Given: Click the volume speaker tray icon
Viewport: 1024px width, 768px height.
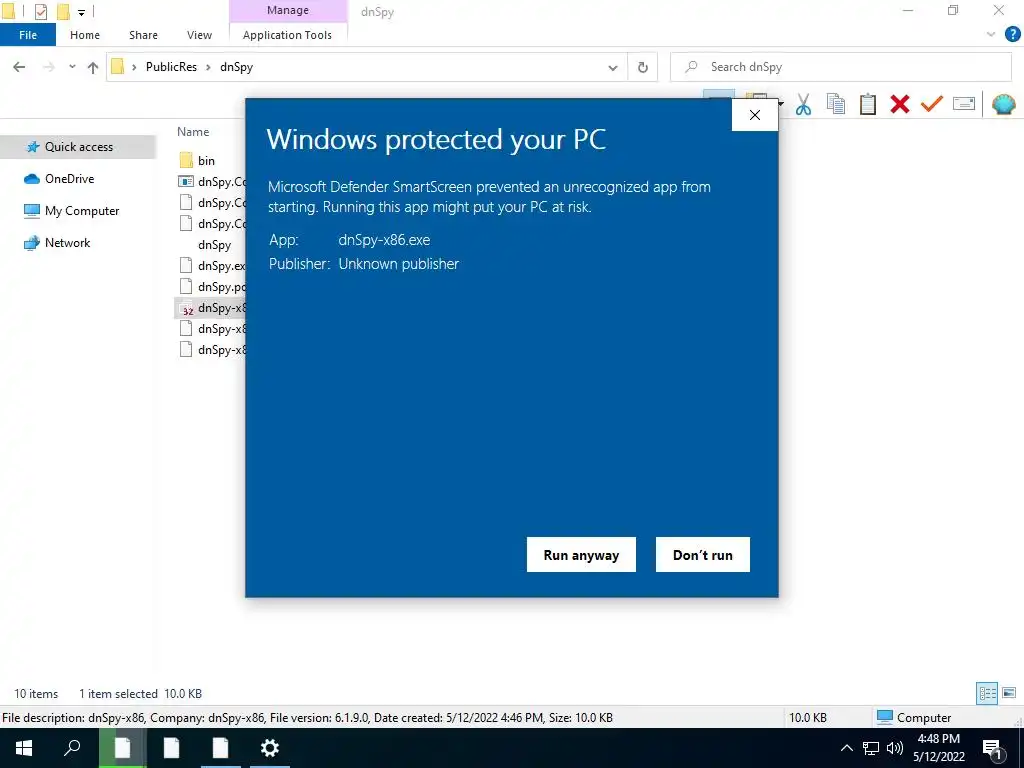Looking at the screenshot, I should click(895, 748).
